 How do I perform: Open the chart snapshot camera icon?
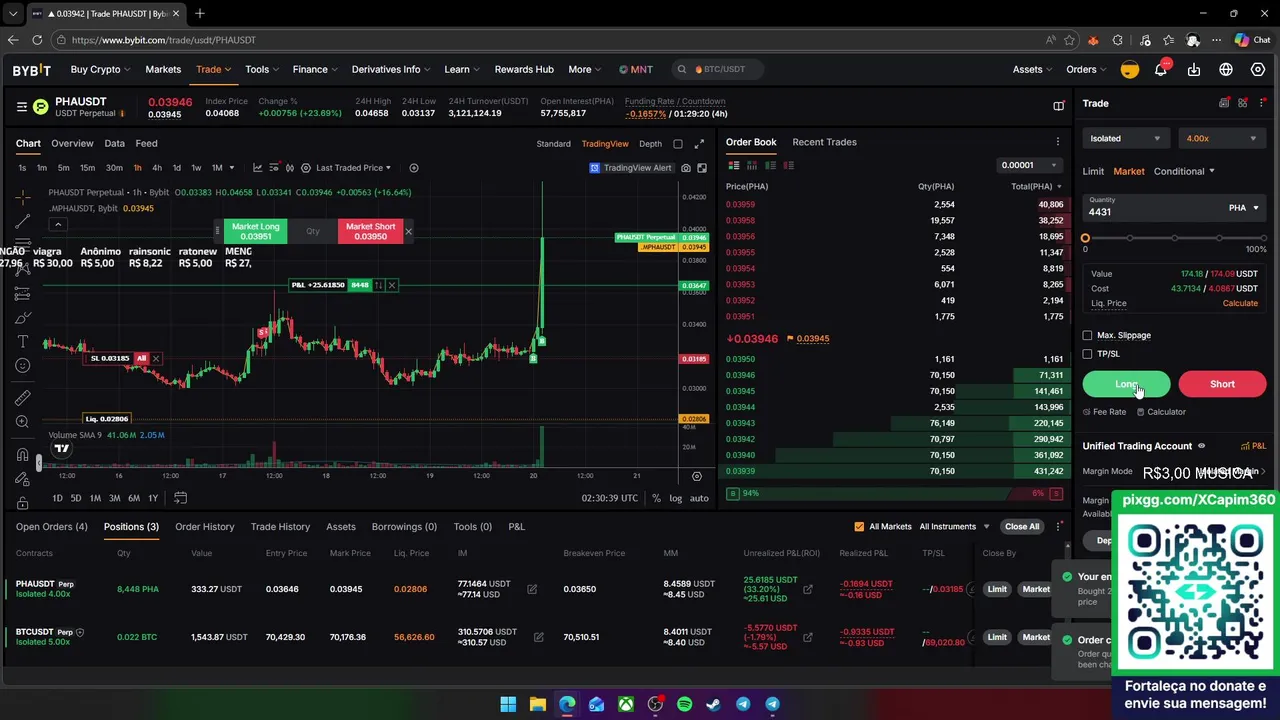(686, 168)
